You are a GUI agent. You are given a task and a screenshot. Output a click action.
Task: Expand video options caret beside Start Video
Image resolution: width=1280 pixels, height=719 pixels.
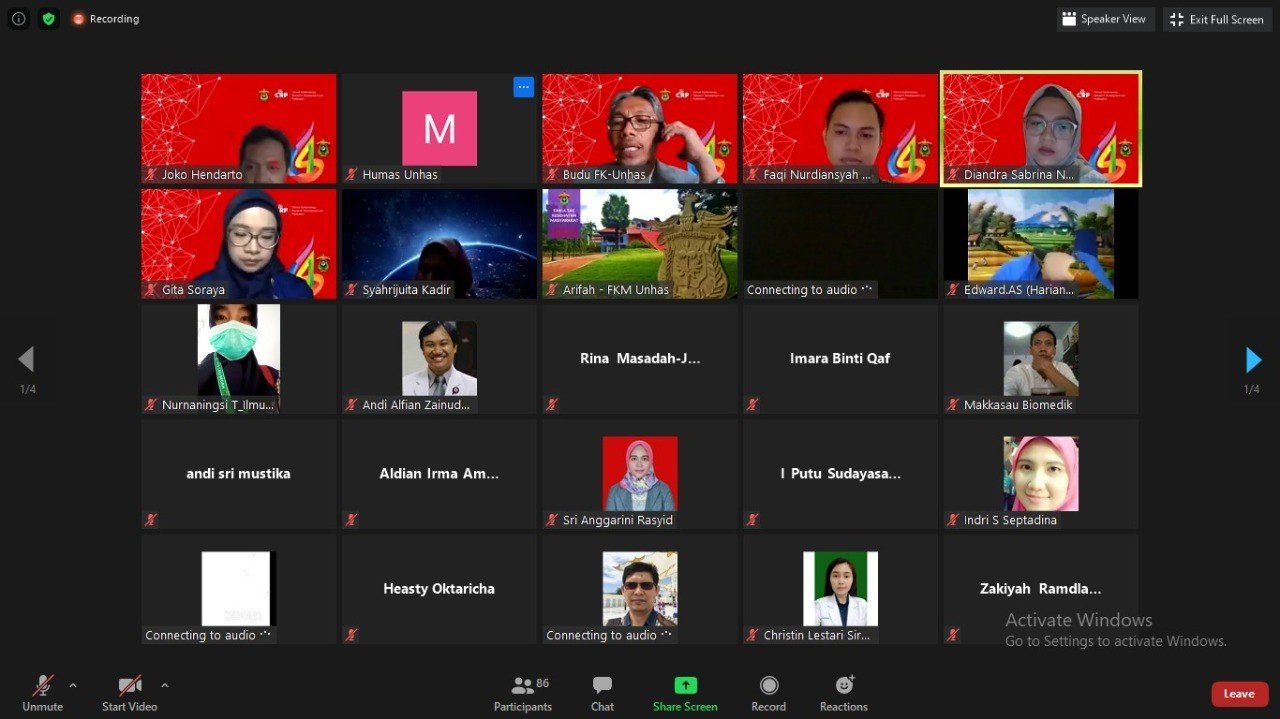point(165,685)
